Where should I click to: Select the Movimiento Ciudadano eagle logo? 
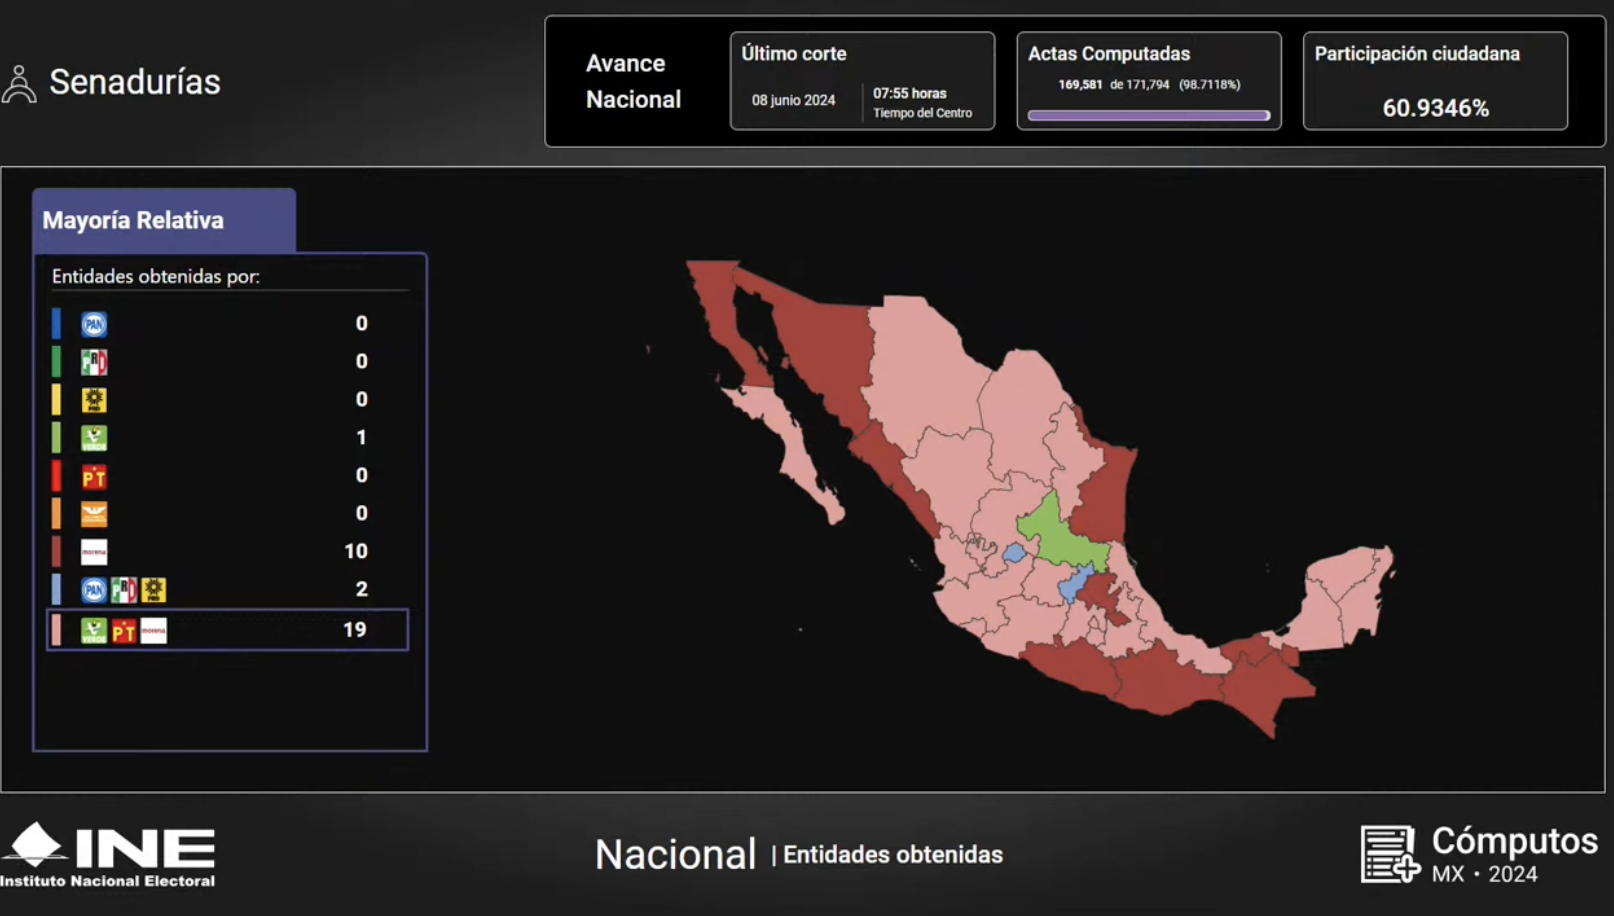(x=92, y=513)
